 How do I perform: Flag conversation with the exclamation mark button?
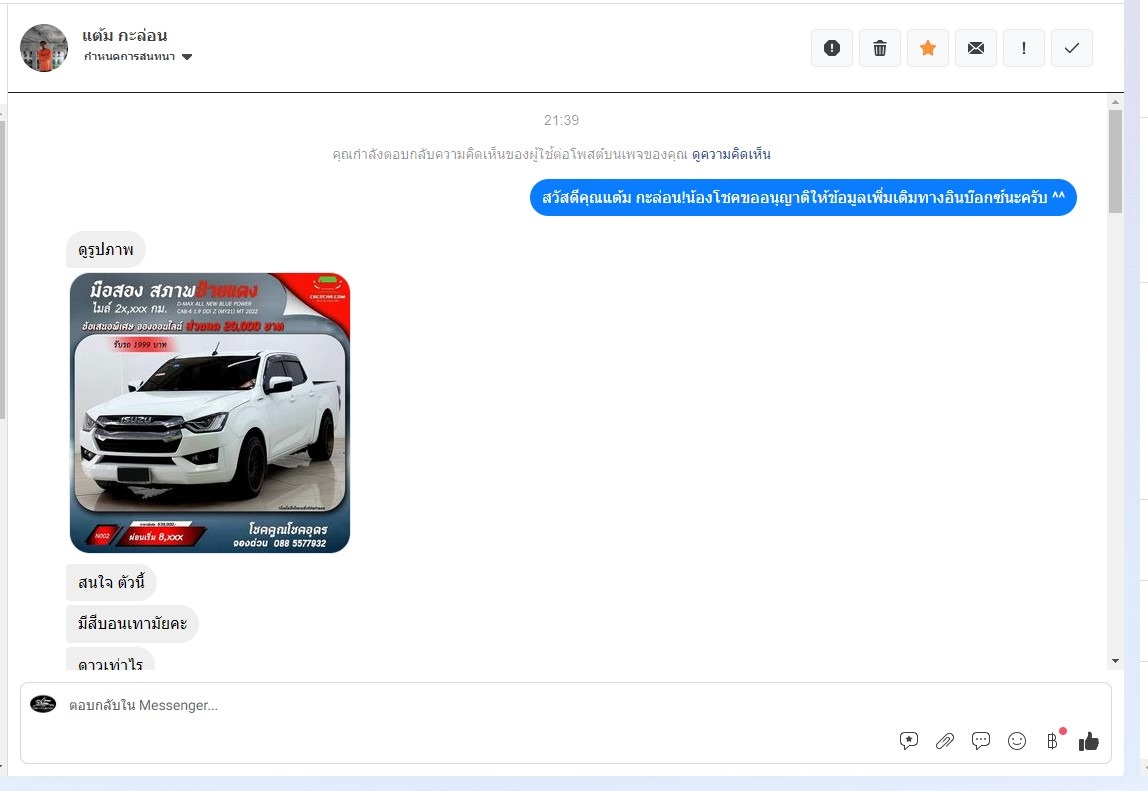tap(1024, 48)
